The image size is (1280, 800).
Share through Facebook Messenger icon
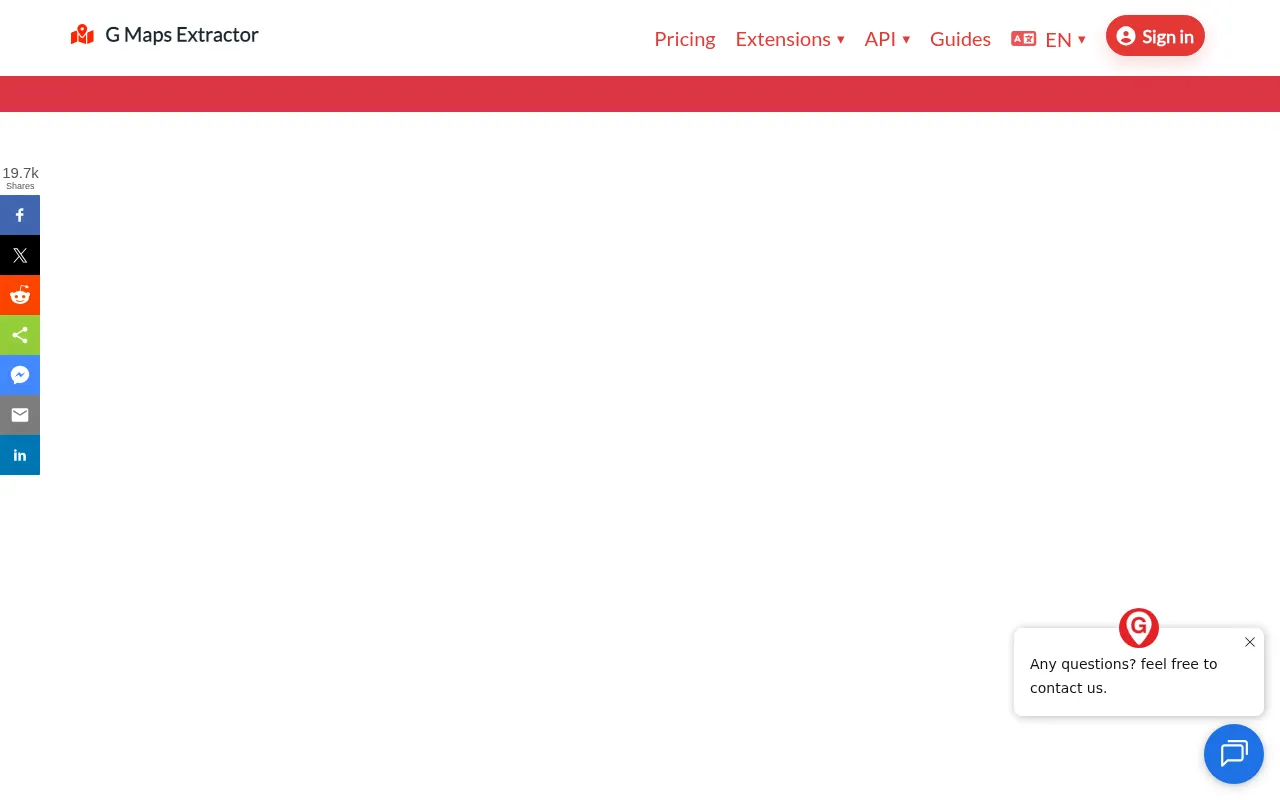(x=20, y=375)
